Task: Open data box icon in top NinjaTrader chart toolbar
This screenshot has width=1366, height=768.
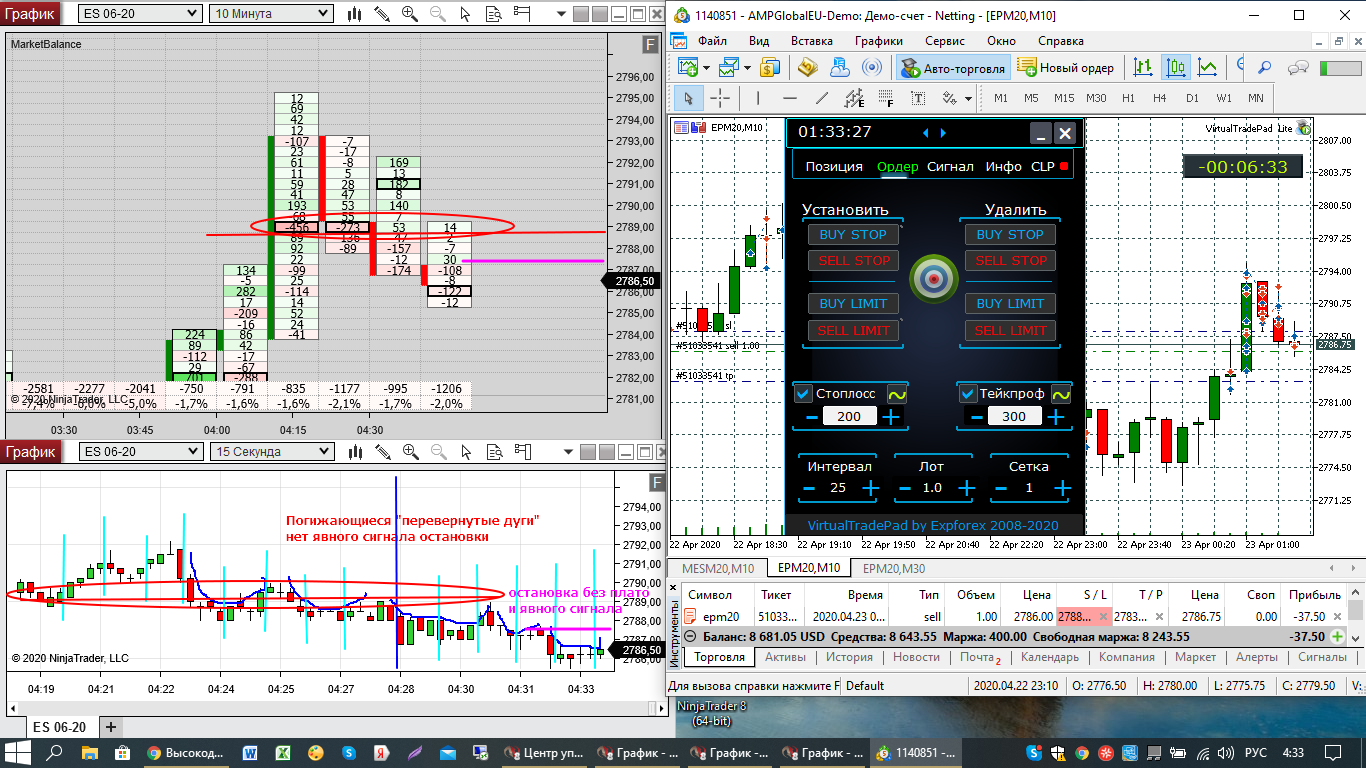Action: (494, 13)
